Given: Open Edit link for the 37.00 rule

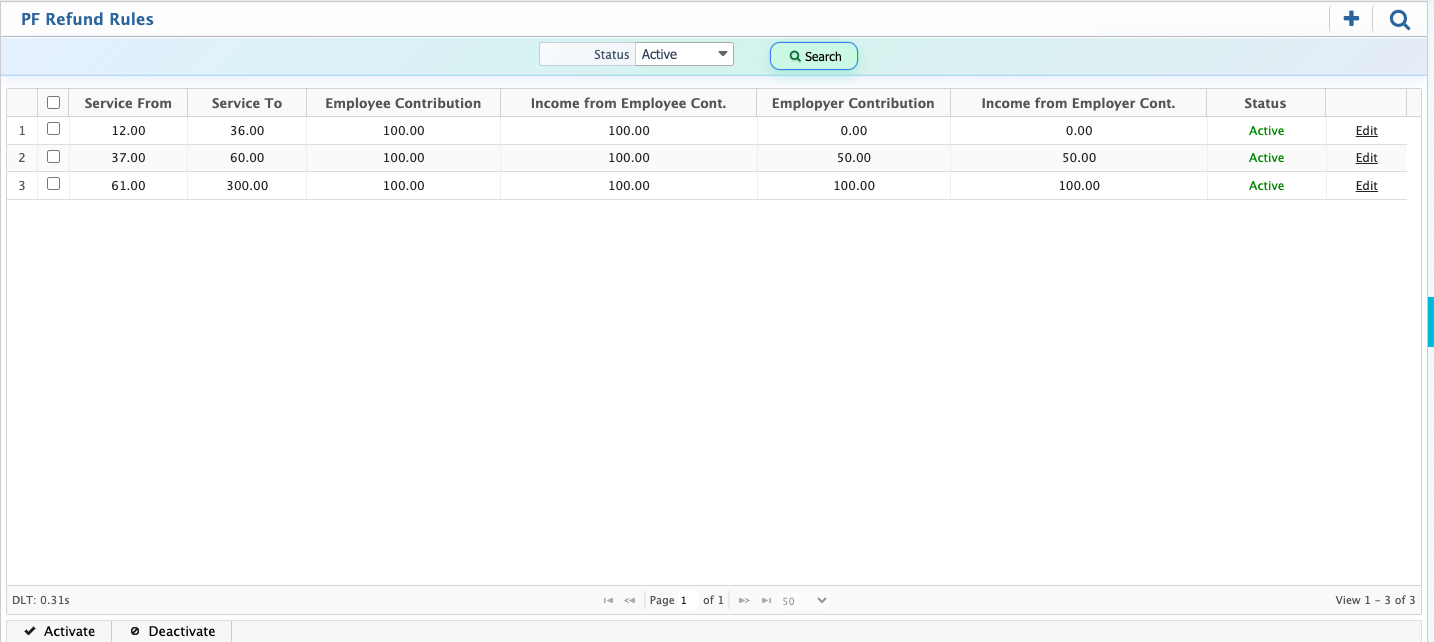Looking at the screenshot, I should pyautogui.click(x=1366, y=158).
